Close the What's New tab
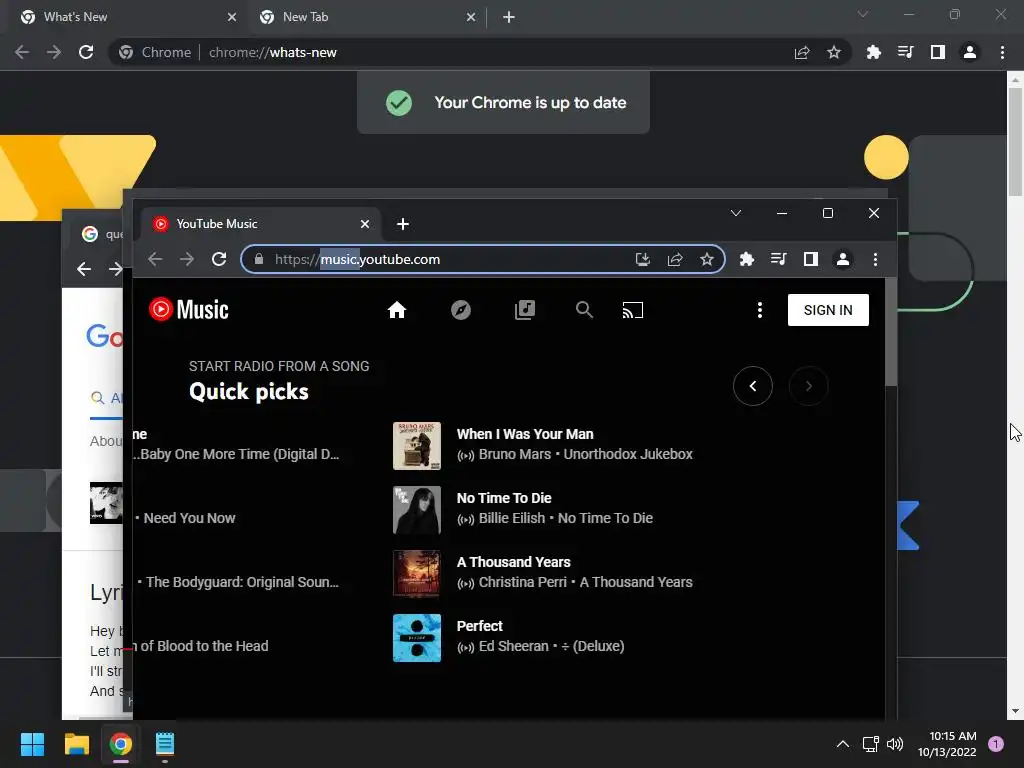The width and height of the screenshot is (1024, 768). click(232, 17)
